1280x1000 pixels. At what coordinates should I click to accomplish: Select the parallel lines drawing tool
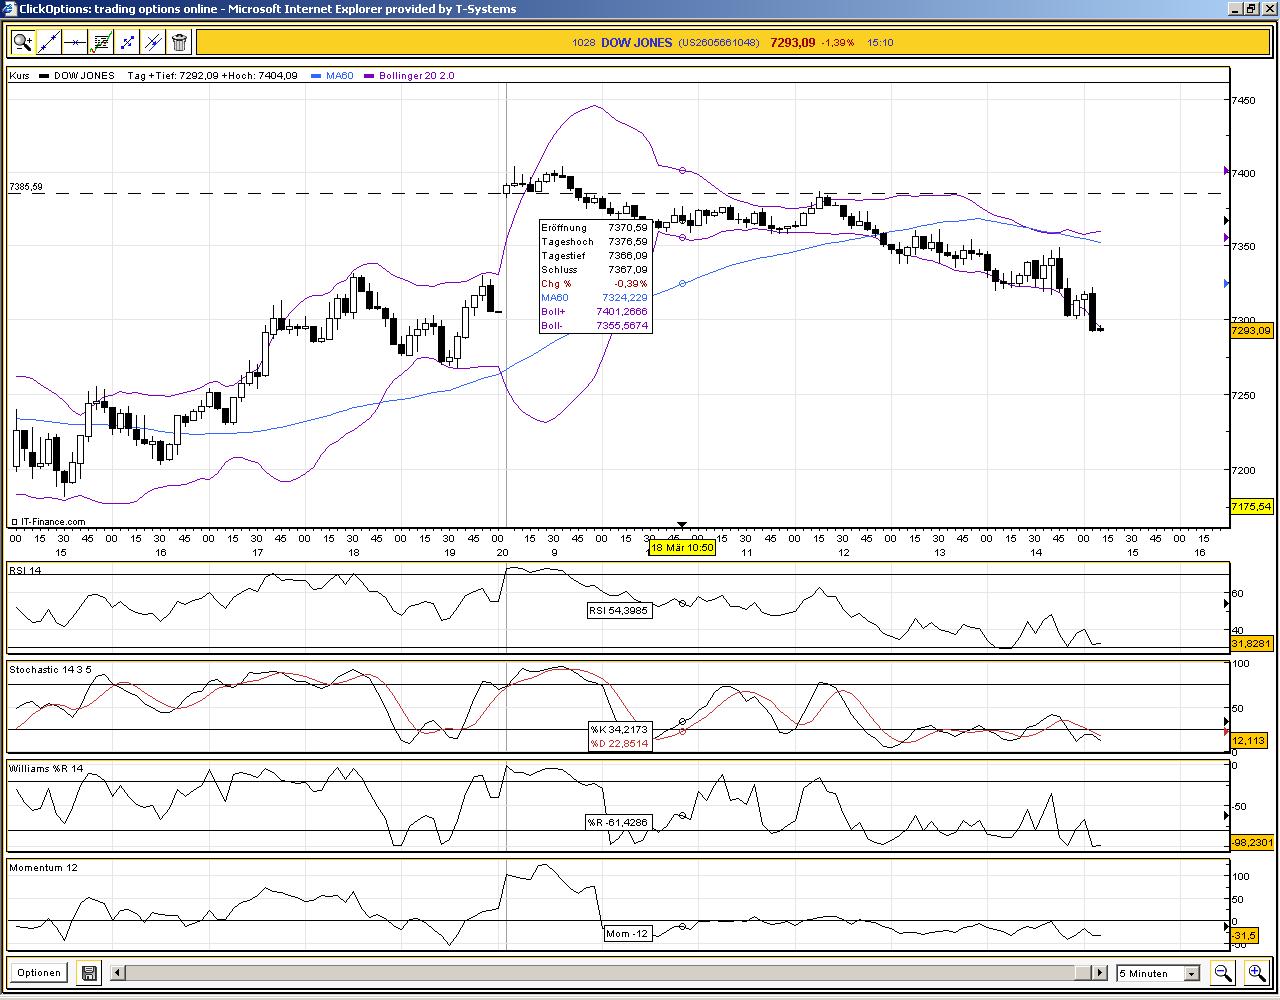[153, 42]
